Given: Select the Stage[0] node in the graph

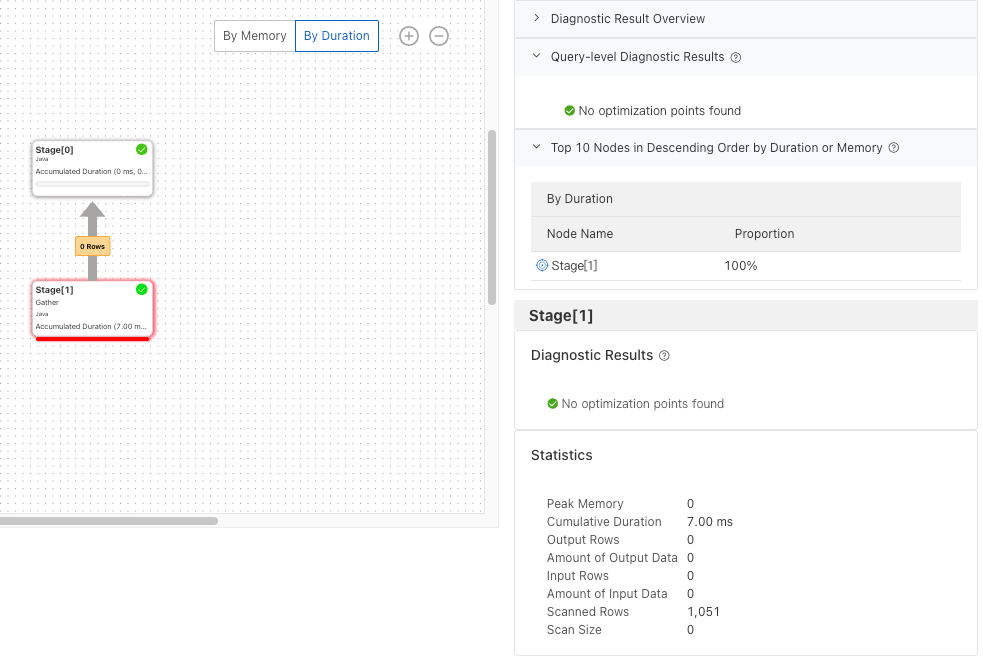Looking at the screenshot, I should pyautogui.click(x=92, y=168).
